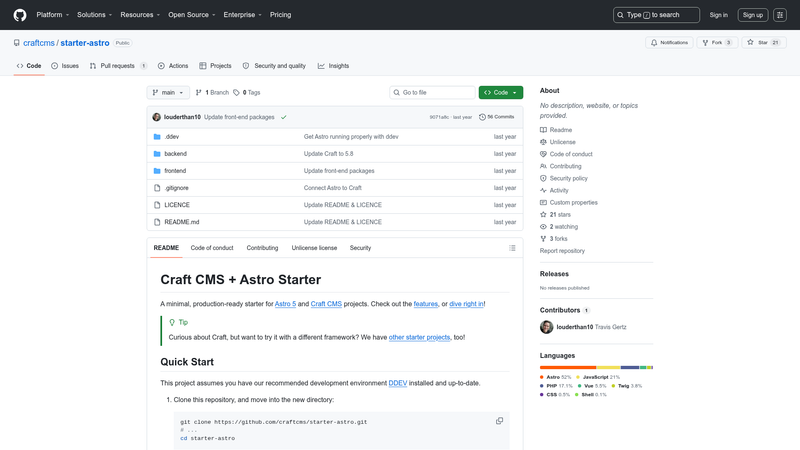Open the Craft CMS link in README
Viewport: 800px width, 450px height.
(326, 304)
